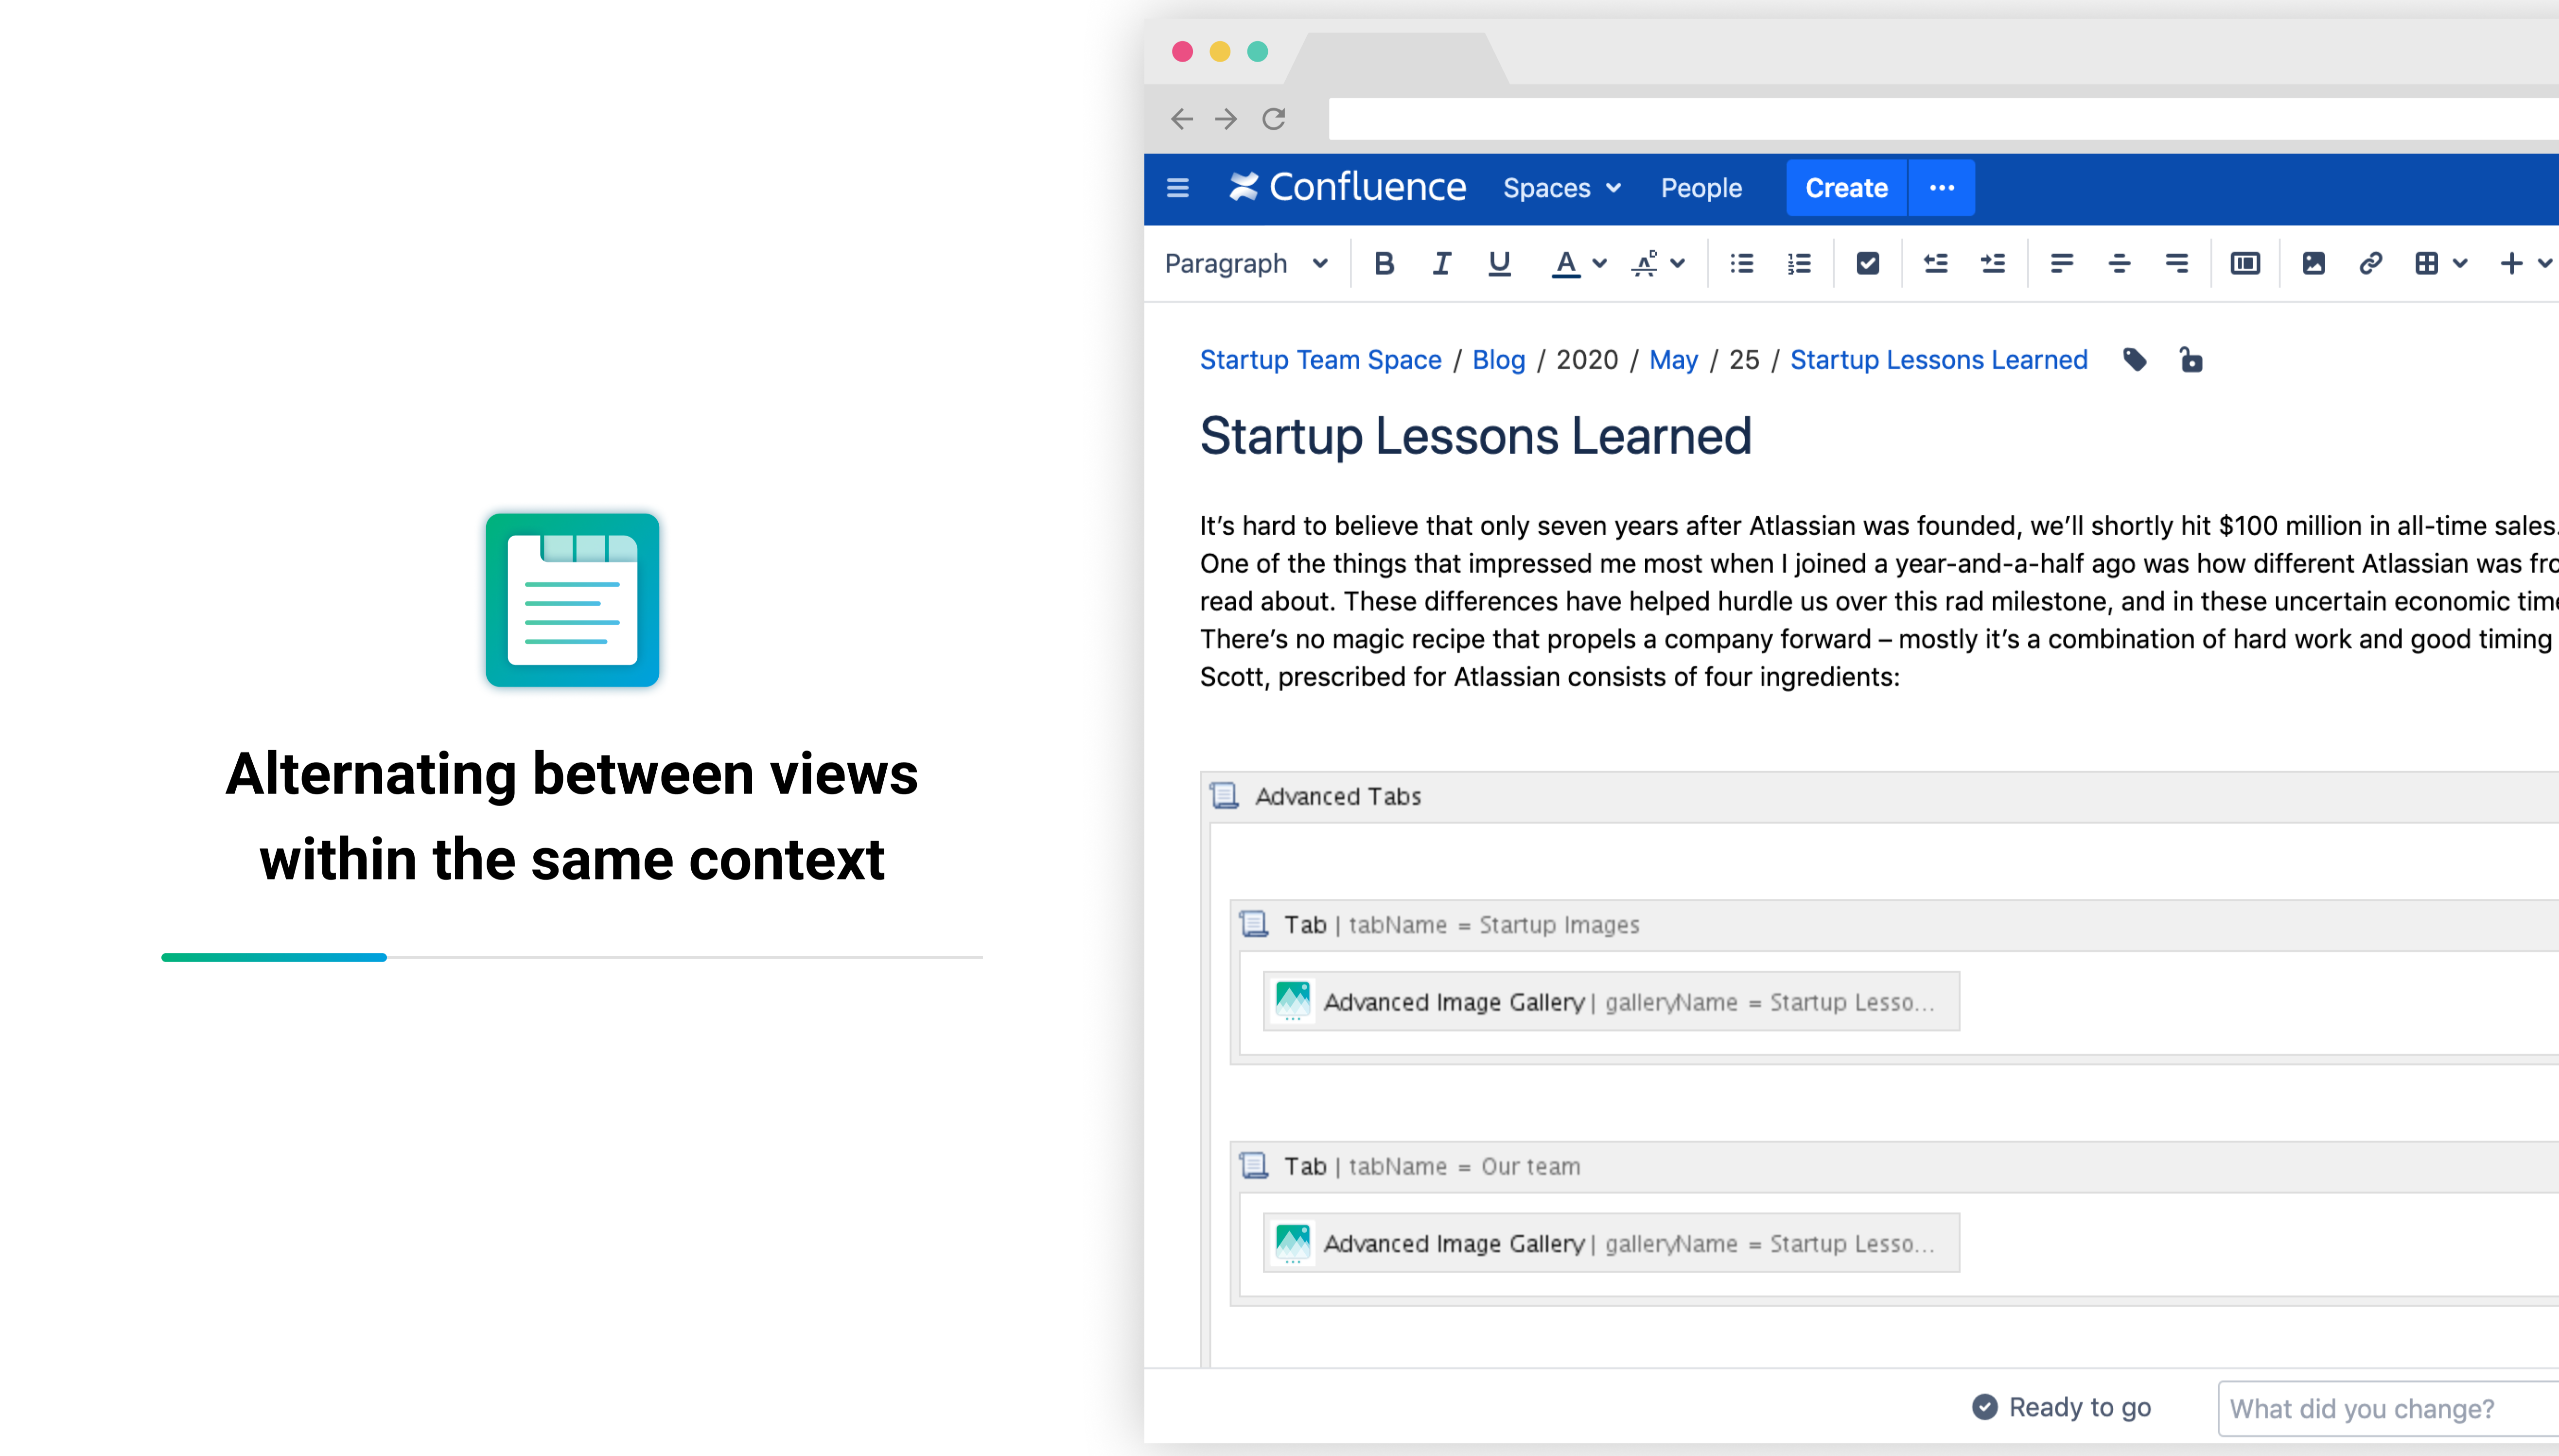This screenshot has width=2559, height=1456.
Task: Apply underline formatting
Action: click(x=1499, y=263)
